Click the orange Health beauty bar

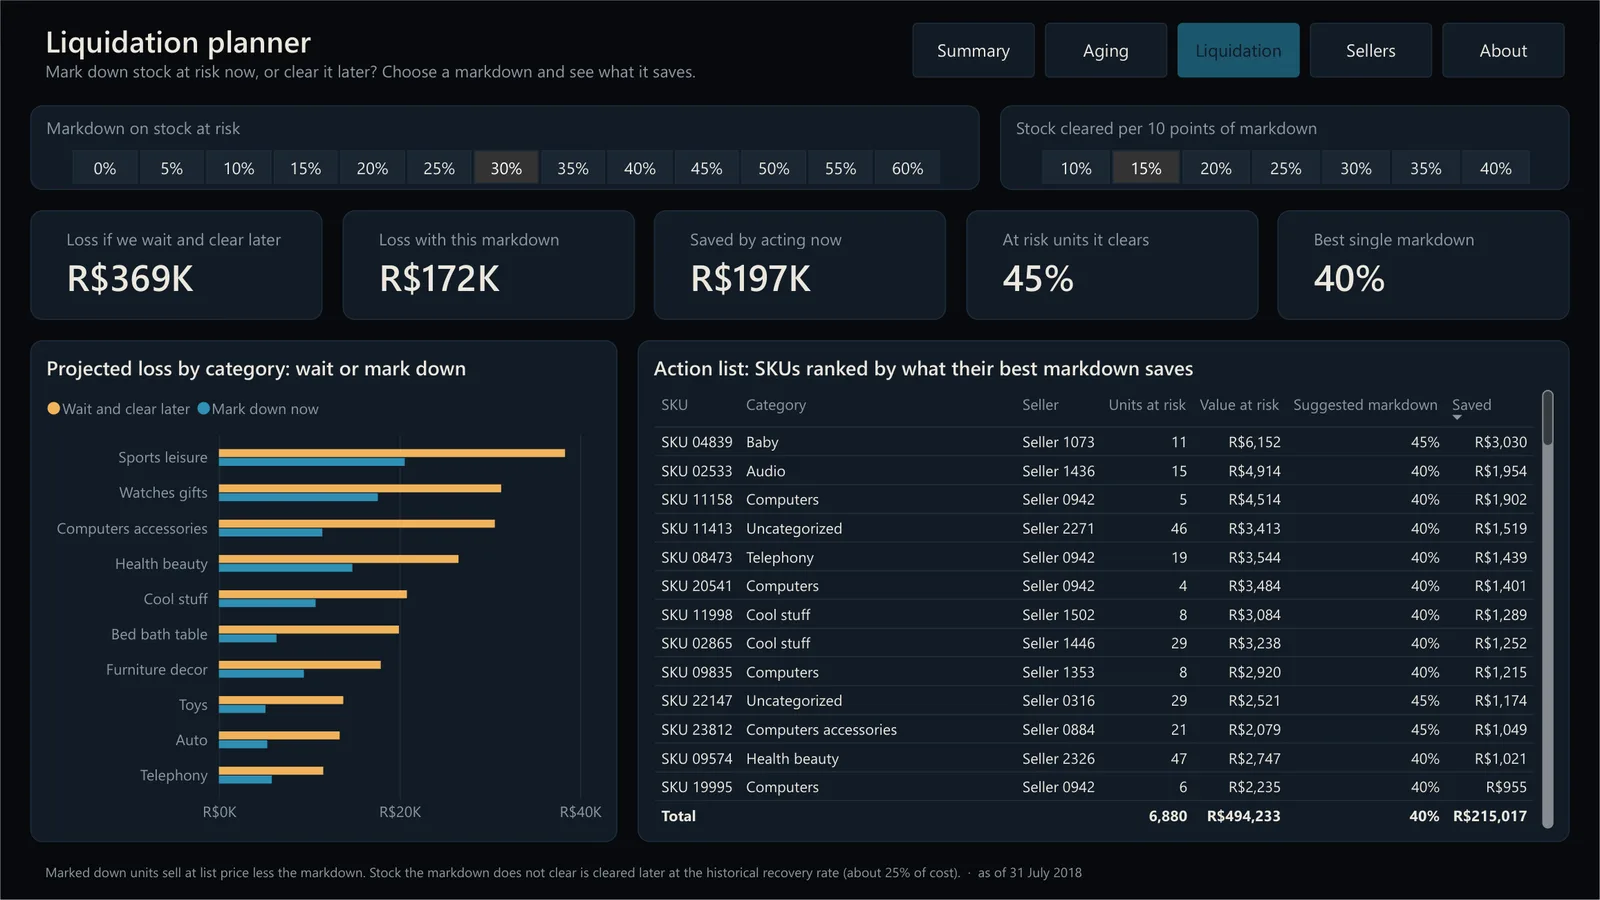pos(339,559)
